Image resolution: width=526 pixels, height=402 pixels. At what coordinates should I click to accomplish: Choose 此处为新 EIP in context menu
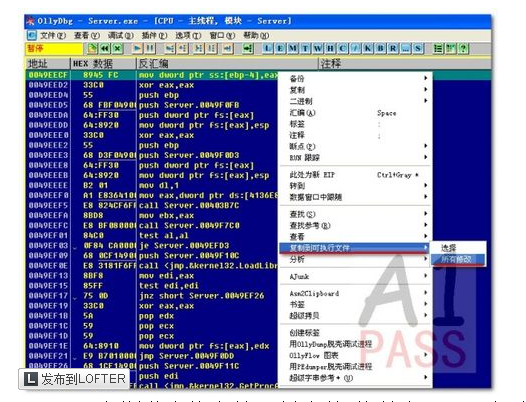[x=356, y=174]
